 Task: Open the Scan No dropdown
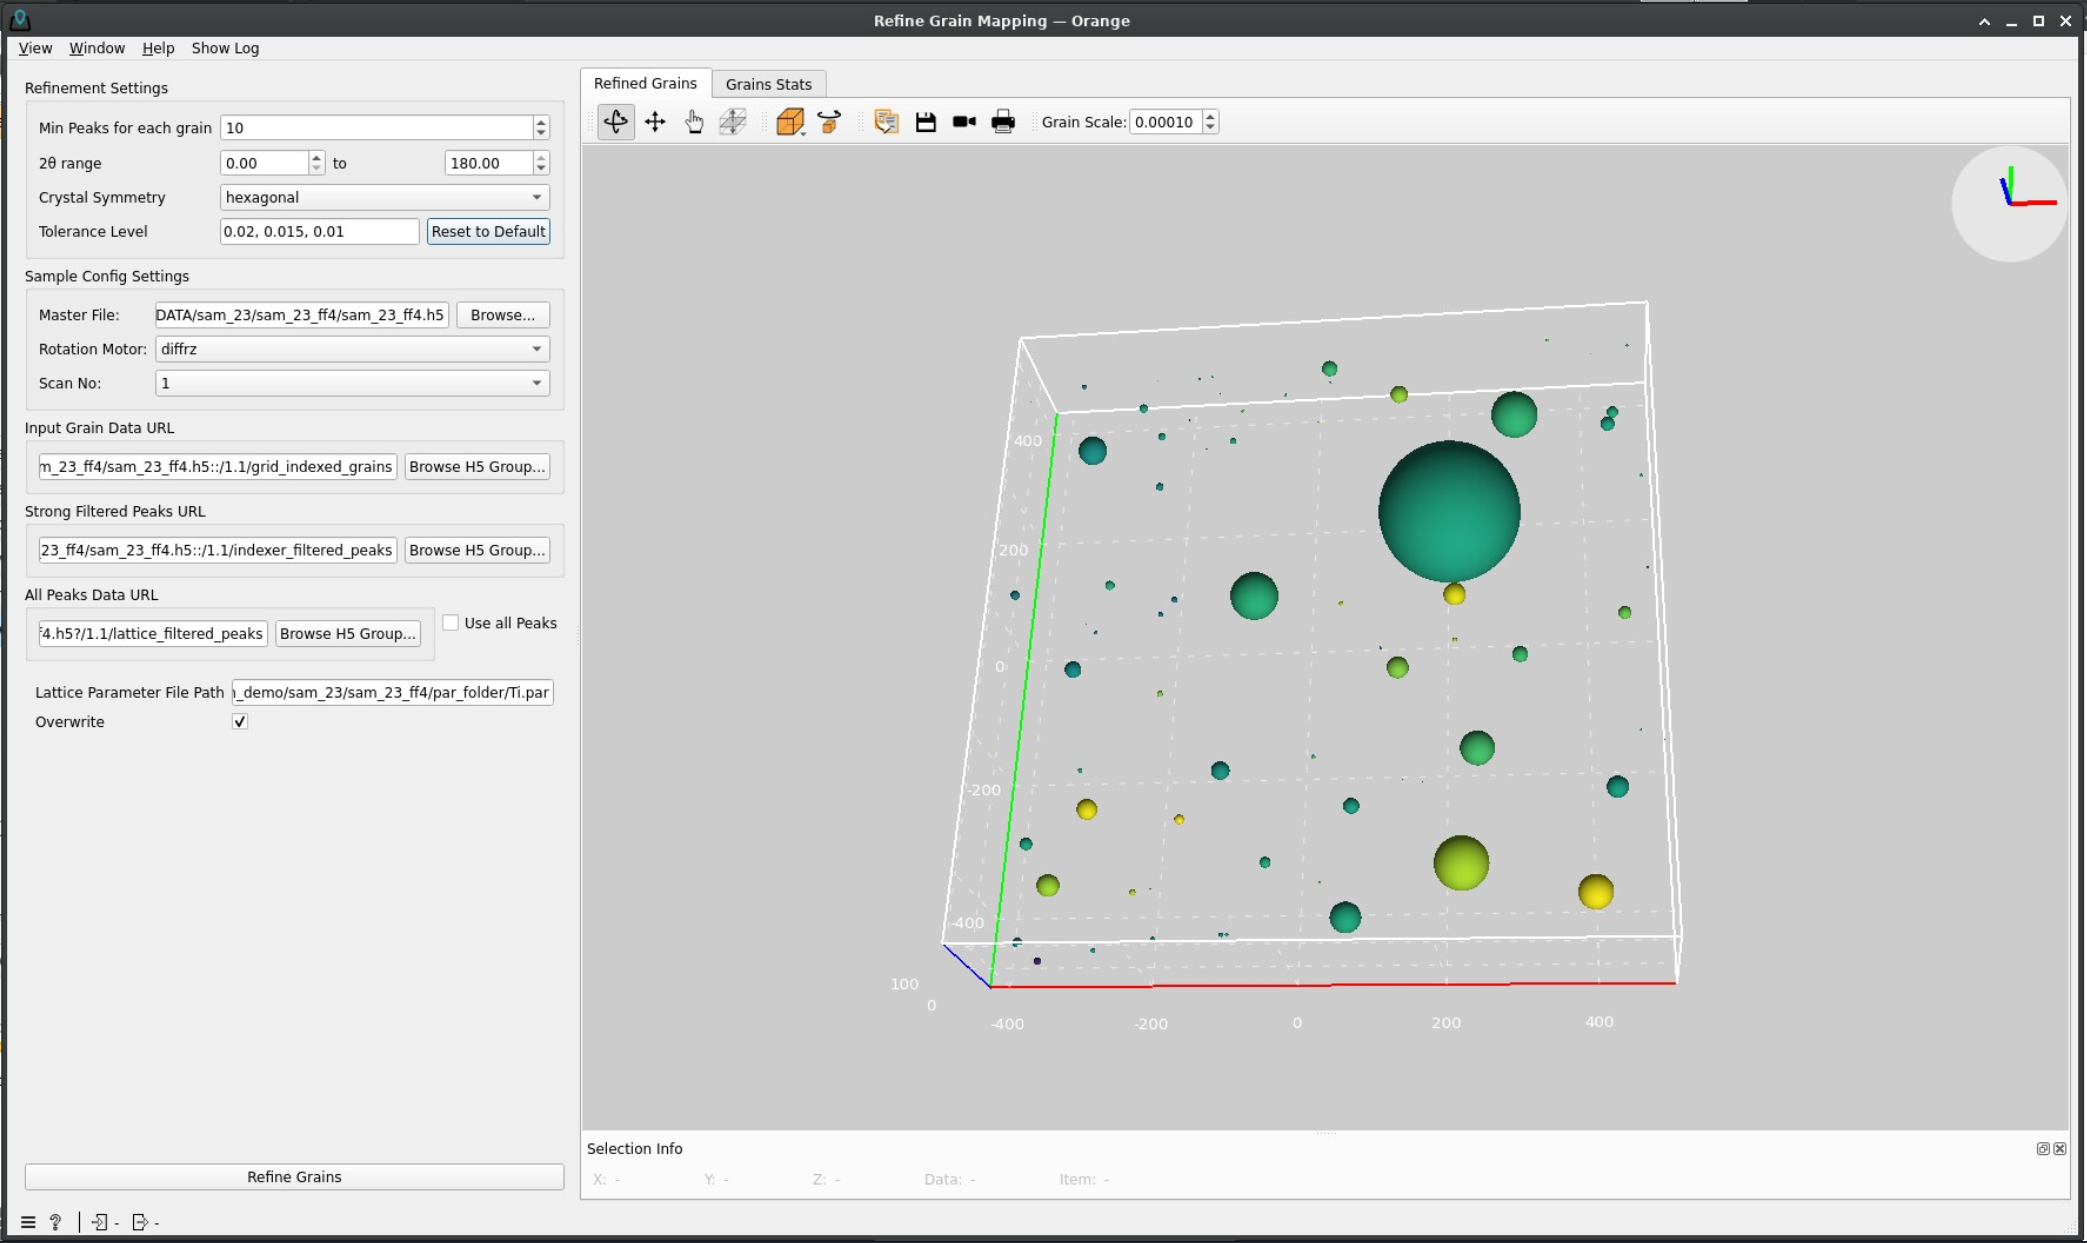point(352,383)
